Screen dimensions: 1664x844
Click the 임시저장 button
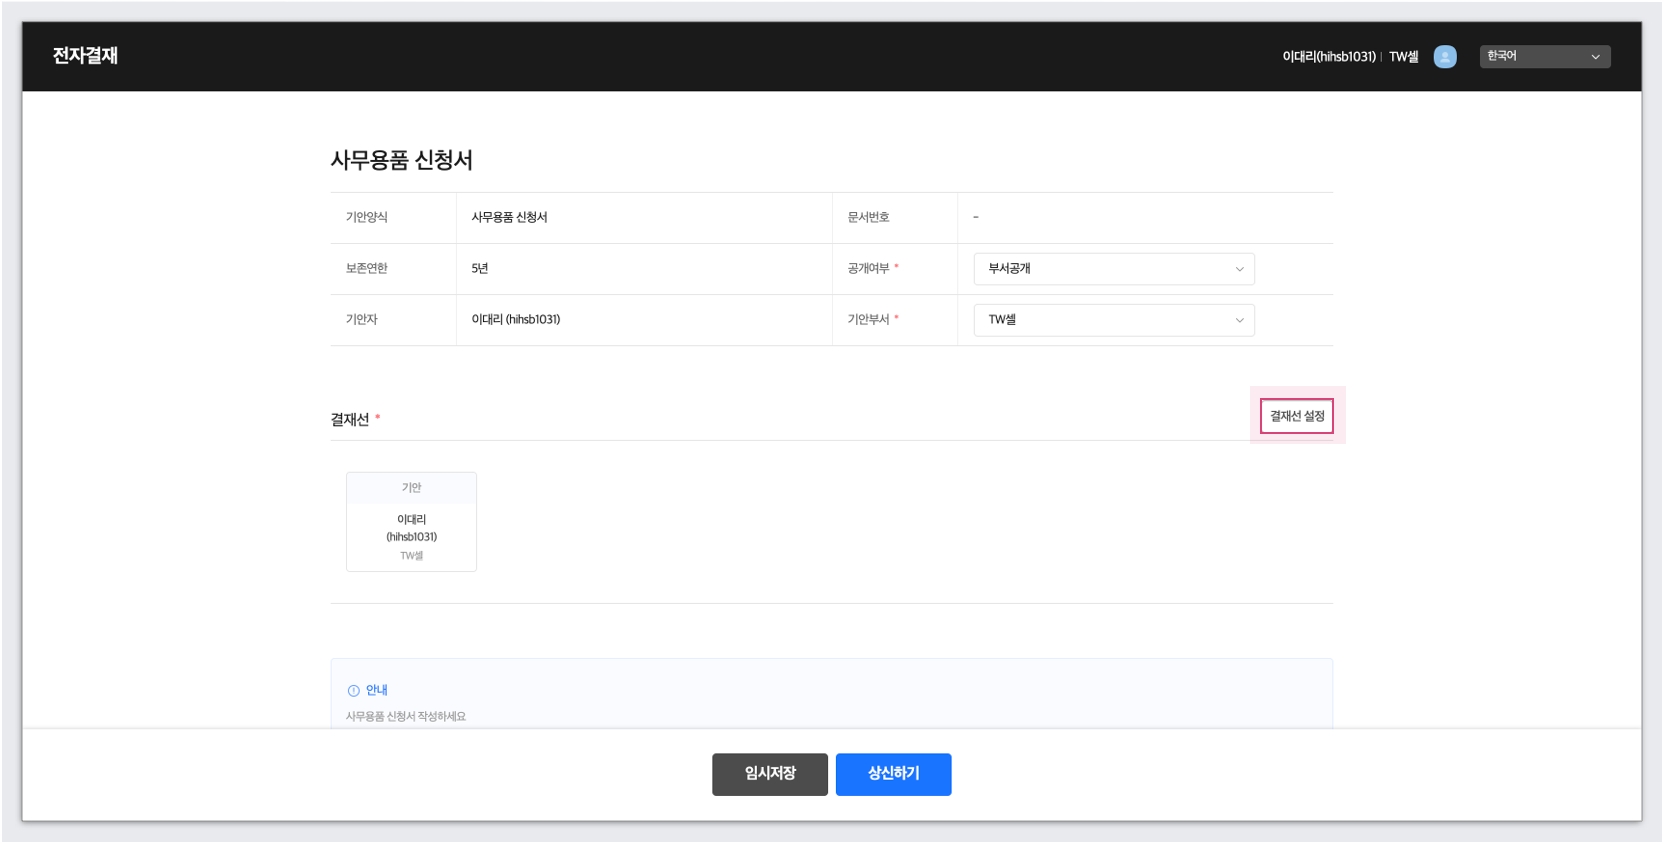[769, 774]
